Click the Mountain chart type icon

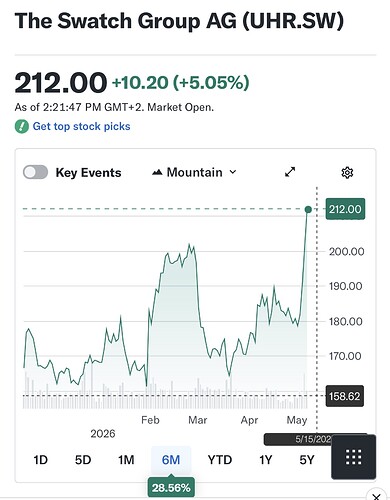(157, 172)
